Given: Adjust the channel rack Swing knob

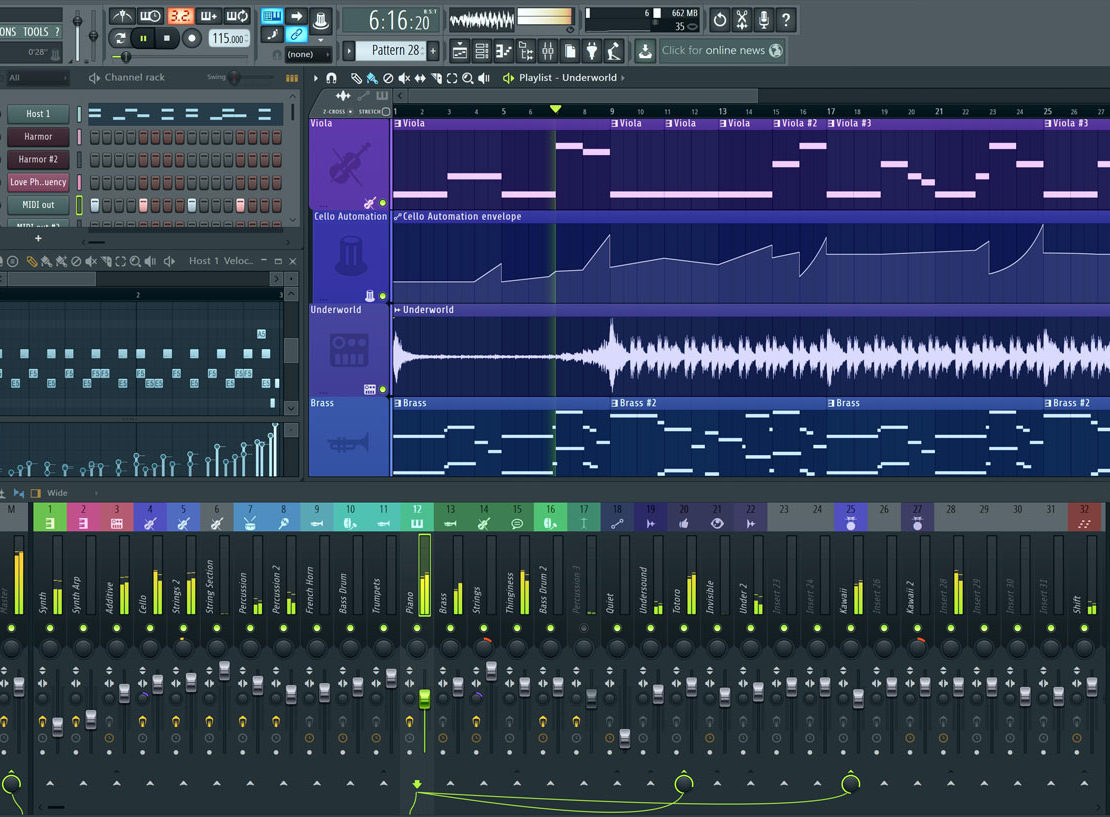Looking at the screenshot, I should [235, 78].
